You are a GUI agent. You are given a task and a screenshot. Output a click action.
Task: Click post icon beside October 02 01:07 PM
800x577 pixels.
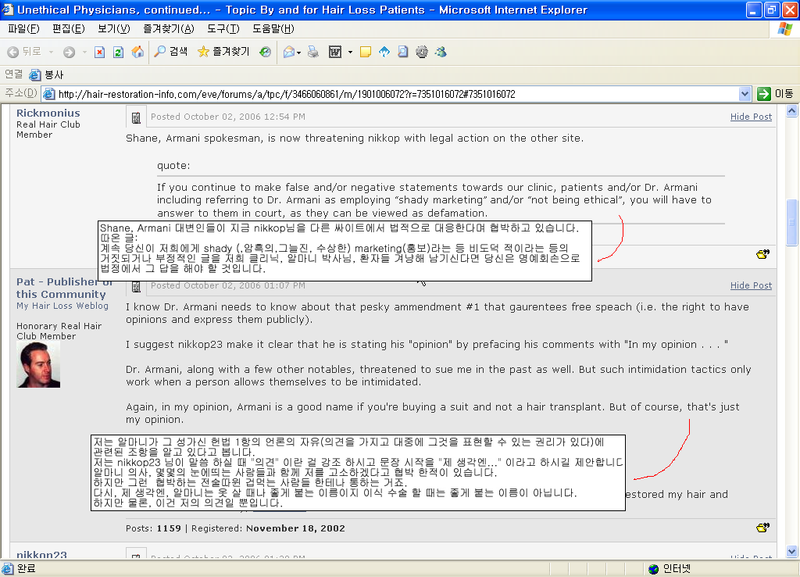coord(136,287)
